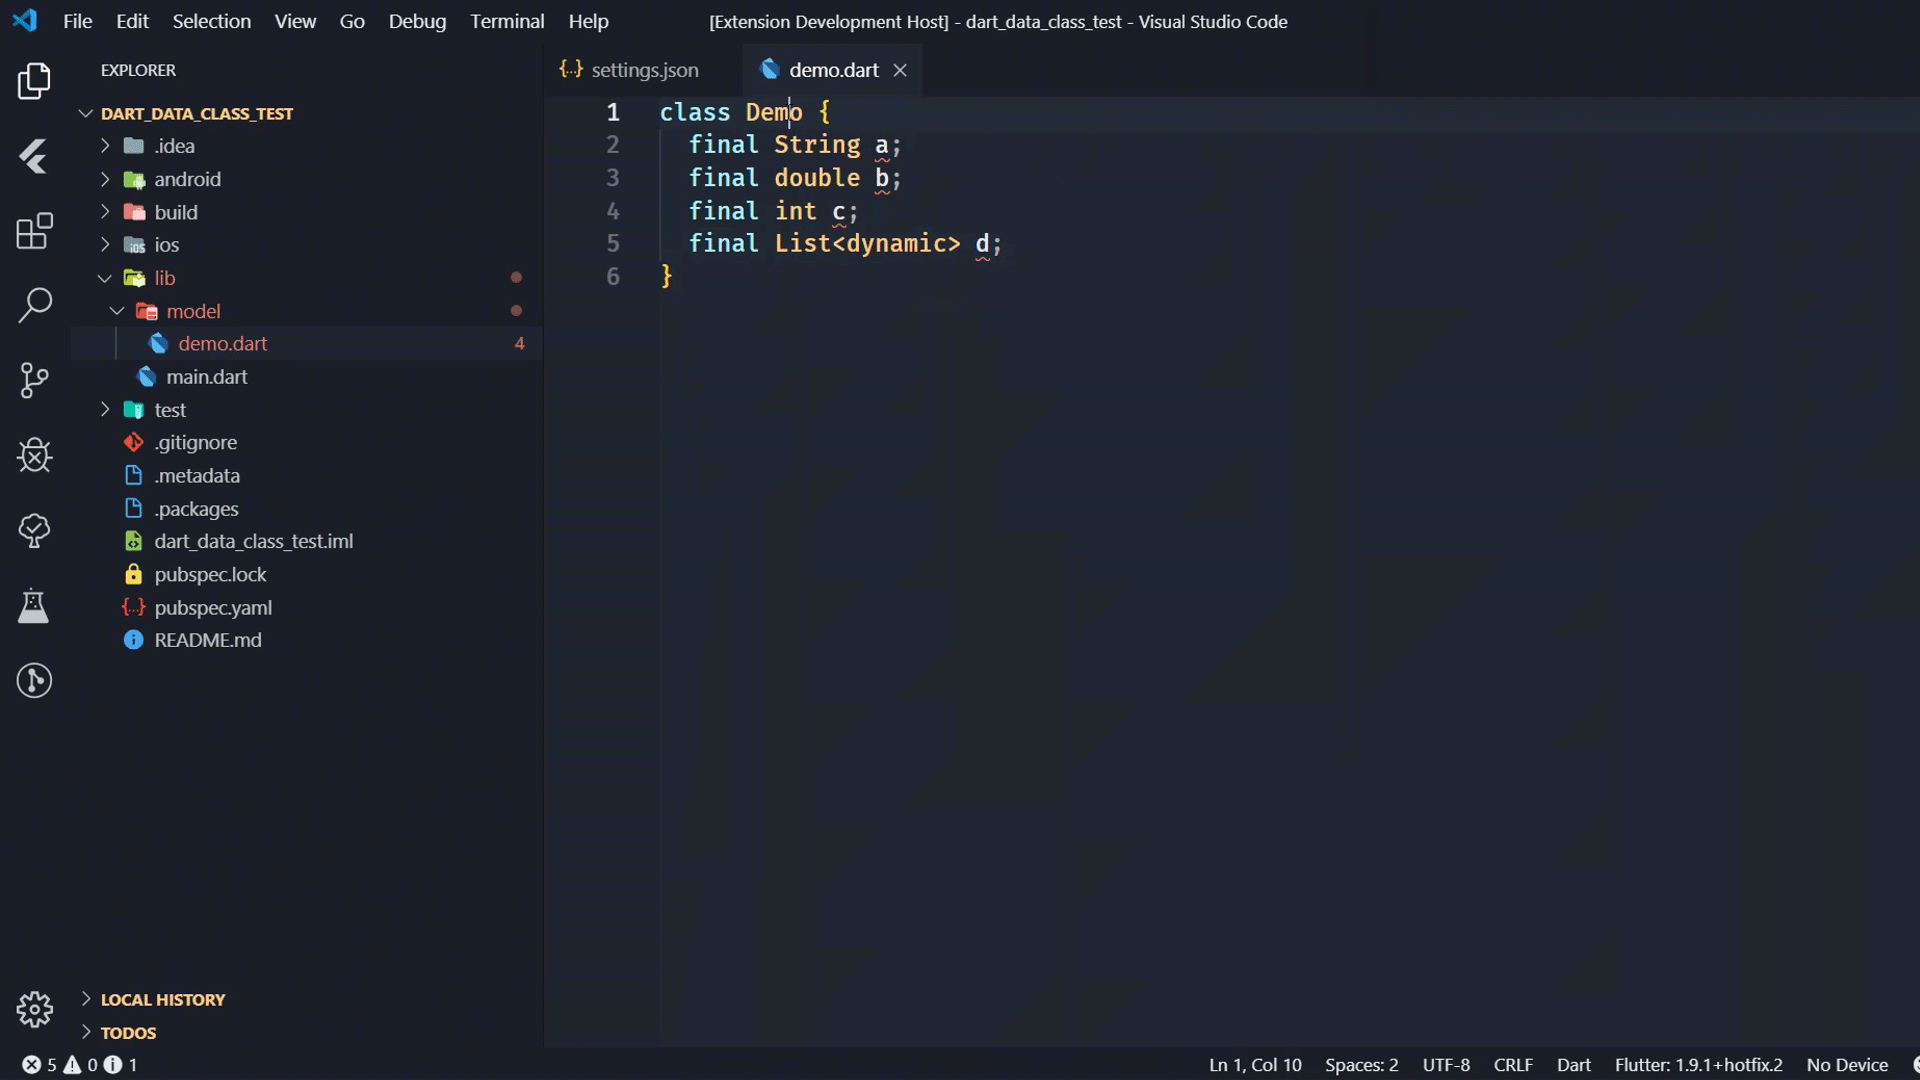Open the Extensions view

pyautogui.click(x=34, y=231)
